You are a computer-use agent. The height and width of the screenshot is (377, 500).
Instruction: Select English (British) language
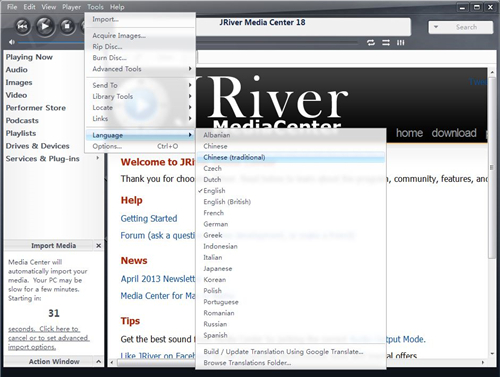tap(291, 202)
